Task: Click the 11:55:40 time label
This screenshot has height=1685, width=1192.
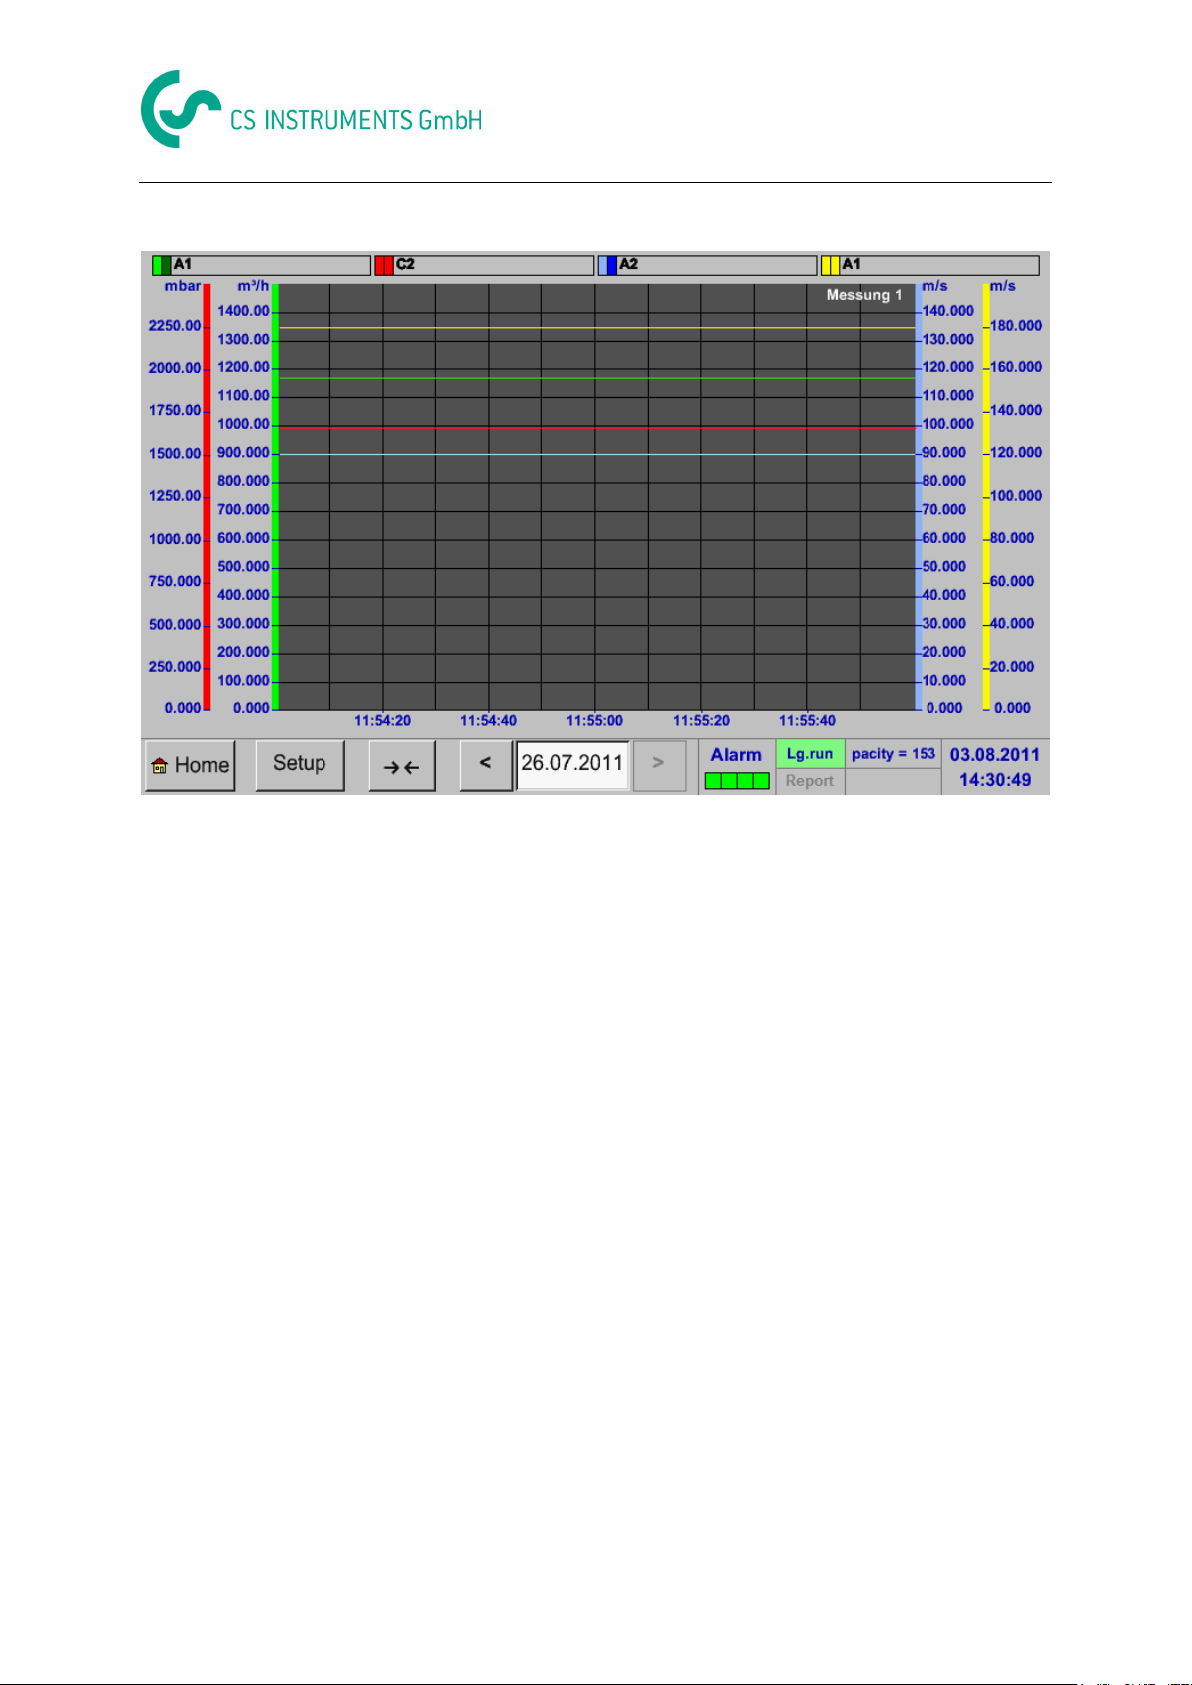Action: click(807, 720)
